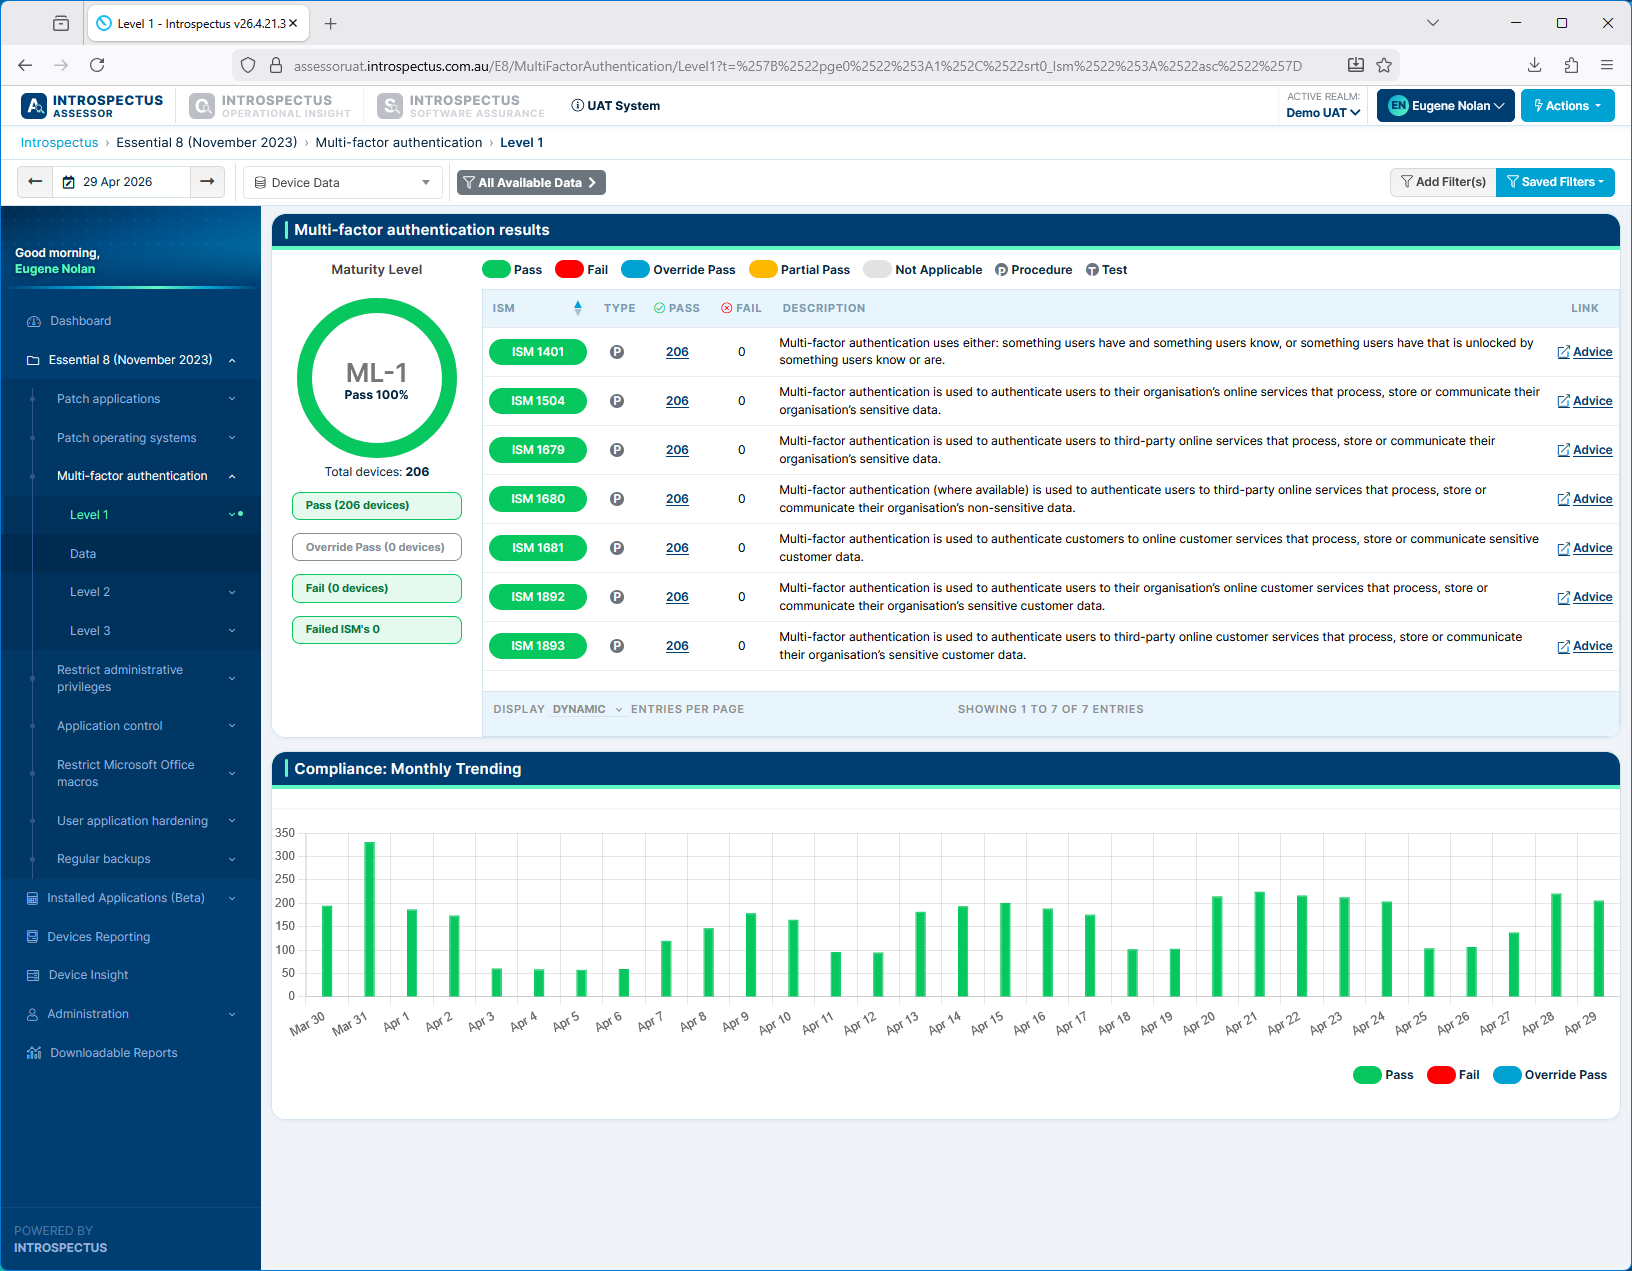Click the 29 Apr 2026 date field
Viewport: 1632px width, 1271px height.
pyautogui.click(x=120, y=182)
